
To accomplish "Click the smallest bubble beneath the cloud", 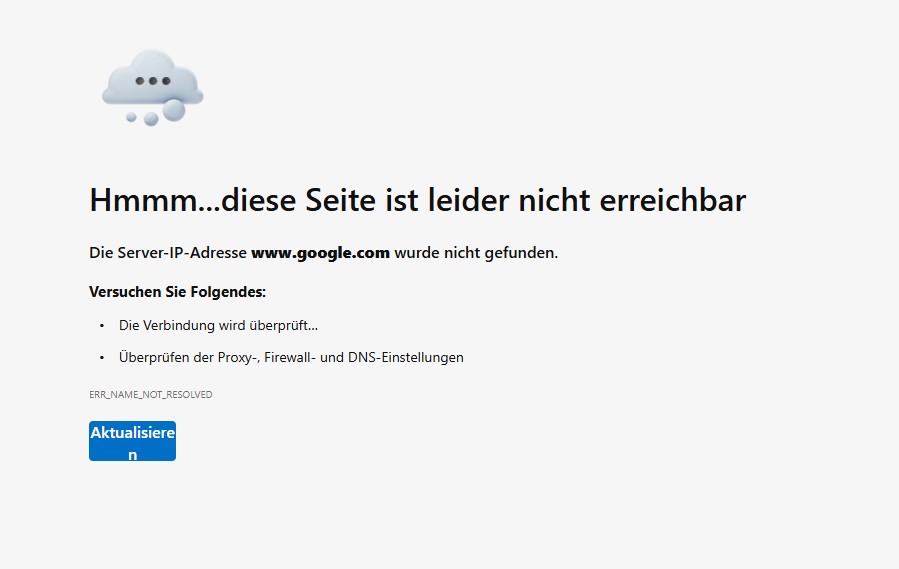I will coord(131,117).
